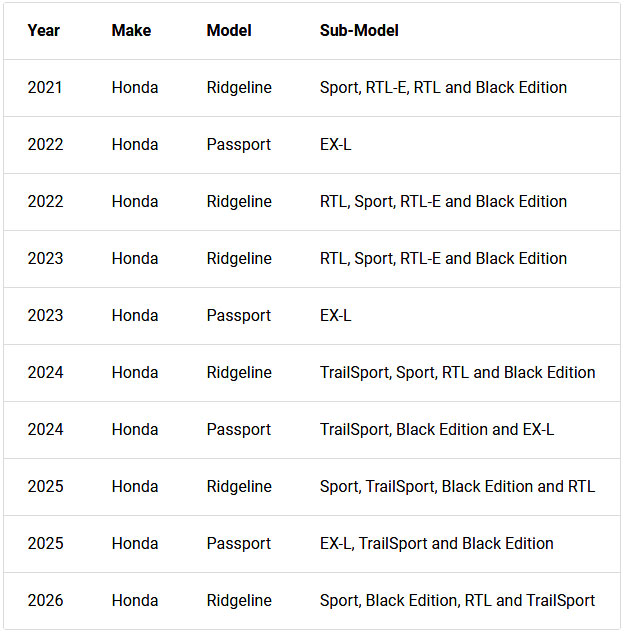Select the 2022 Ridgeline model cell

coord(239,202)
